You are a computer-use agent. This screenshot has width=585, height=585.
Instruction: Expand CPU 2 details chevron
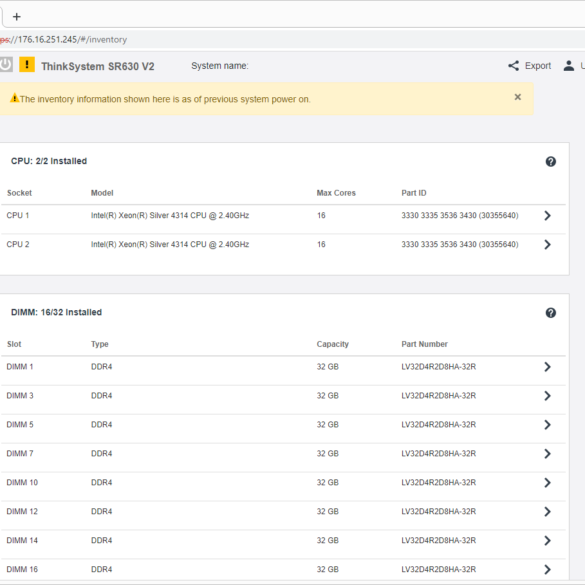coord(547,244)
